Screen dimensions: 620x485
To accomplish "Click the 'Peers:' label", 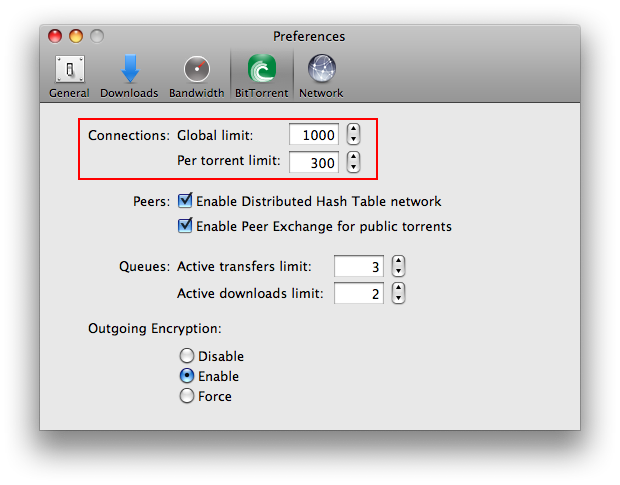I will point(151,202).
